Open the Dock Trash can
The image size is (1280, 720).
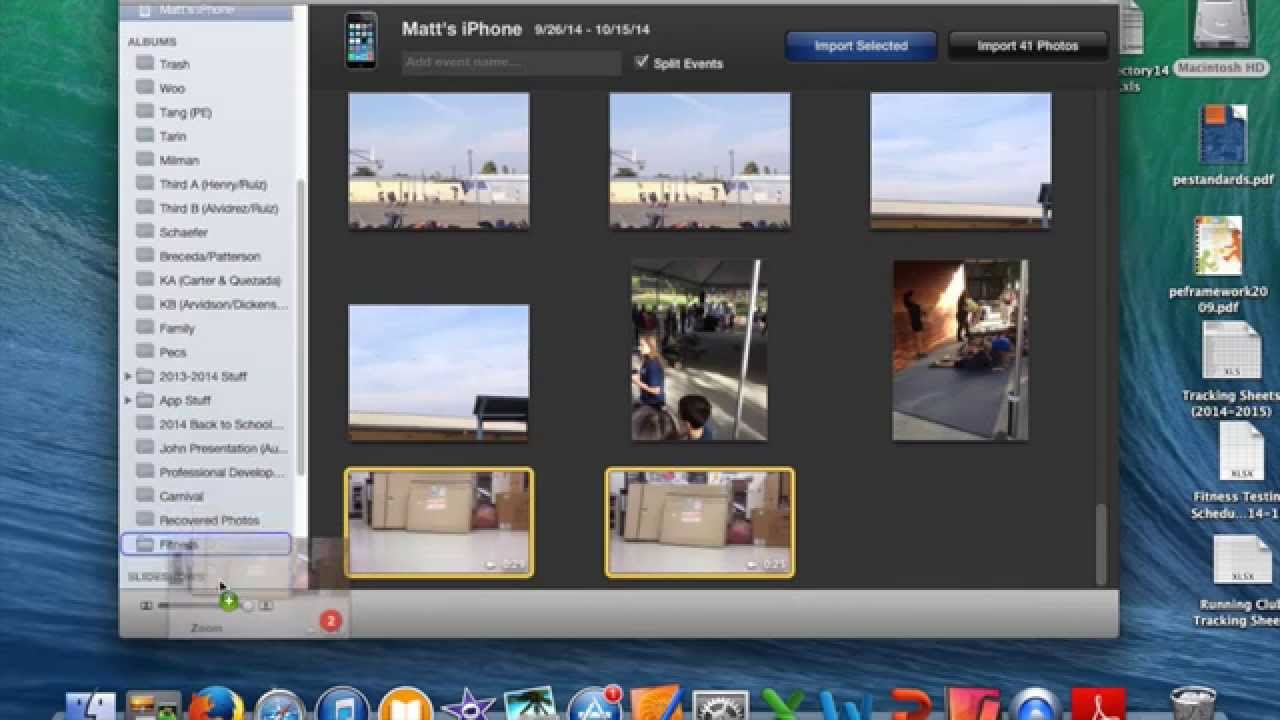tap(1192, 703)
